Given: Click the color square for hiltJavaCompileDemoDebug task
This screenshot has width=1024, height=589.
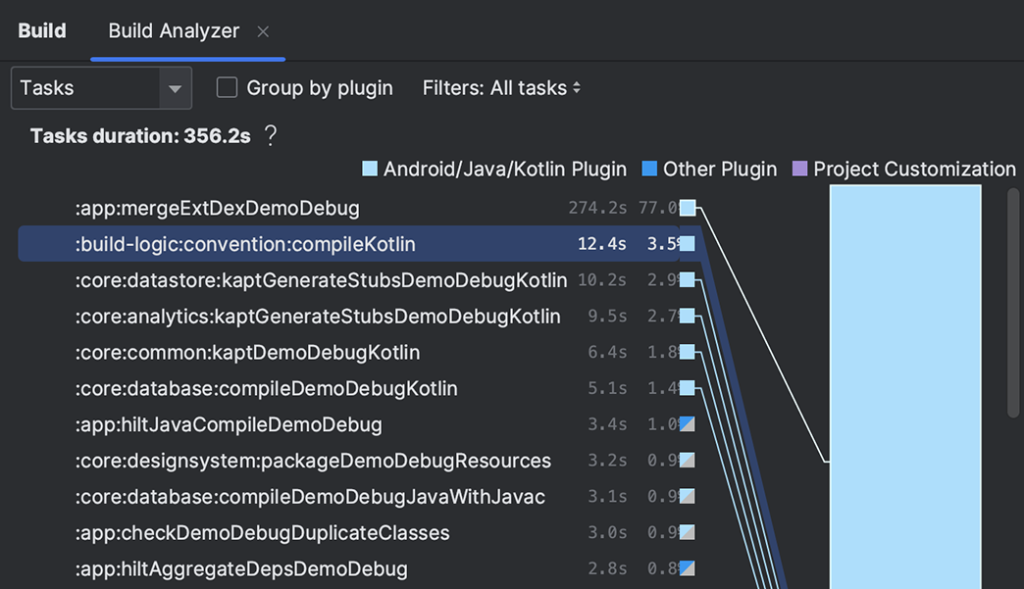Looking at the screenshot, I should (687, 424).
